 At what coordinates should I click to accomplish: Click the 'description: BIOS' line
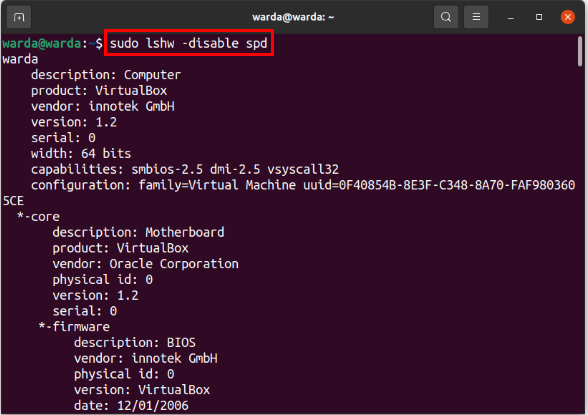coord(135,343)
